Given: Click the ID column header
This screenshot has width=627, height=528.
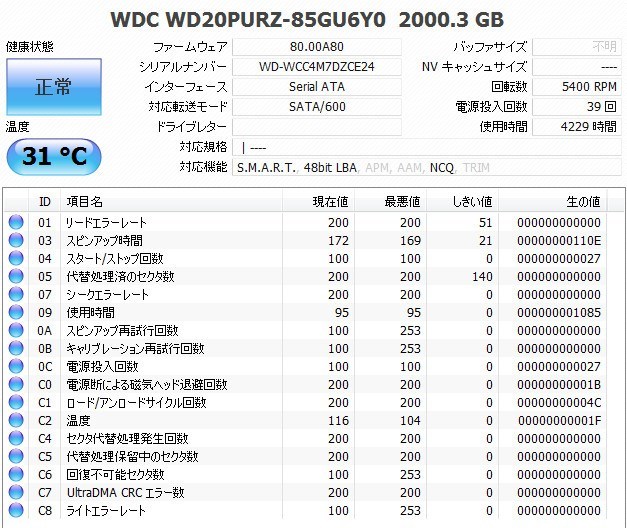Looking at the screenshot, I should [x=44, y=201].
